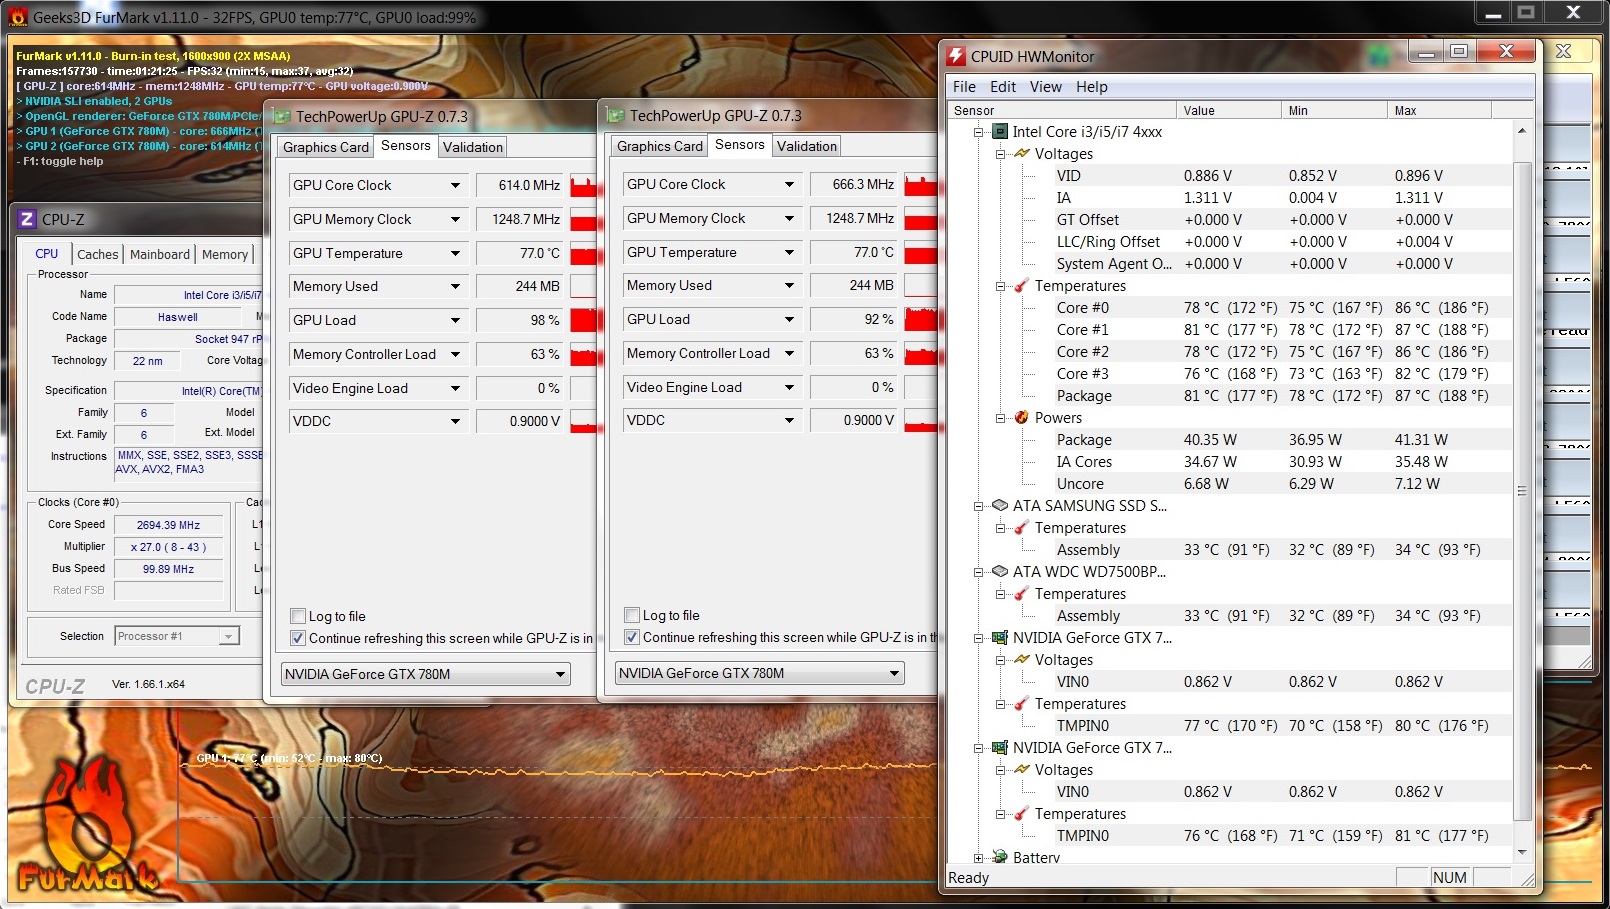The width and height of the screenshot is (1610, 909).
Task: Click the Temperatures icon under ATA SAMSUNG SSD
Action: (x=1021, y=528)
